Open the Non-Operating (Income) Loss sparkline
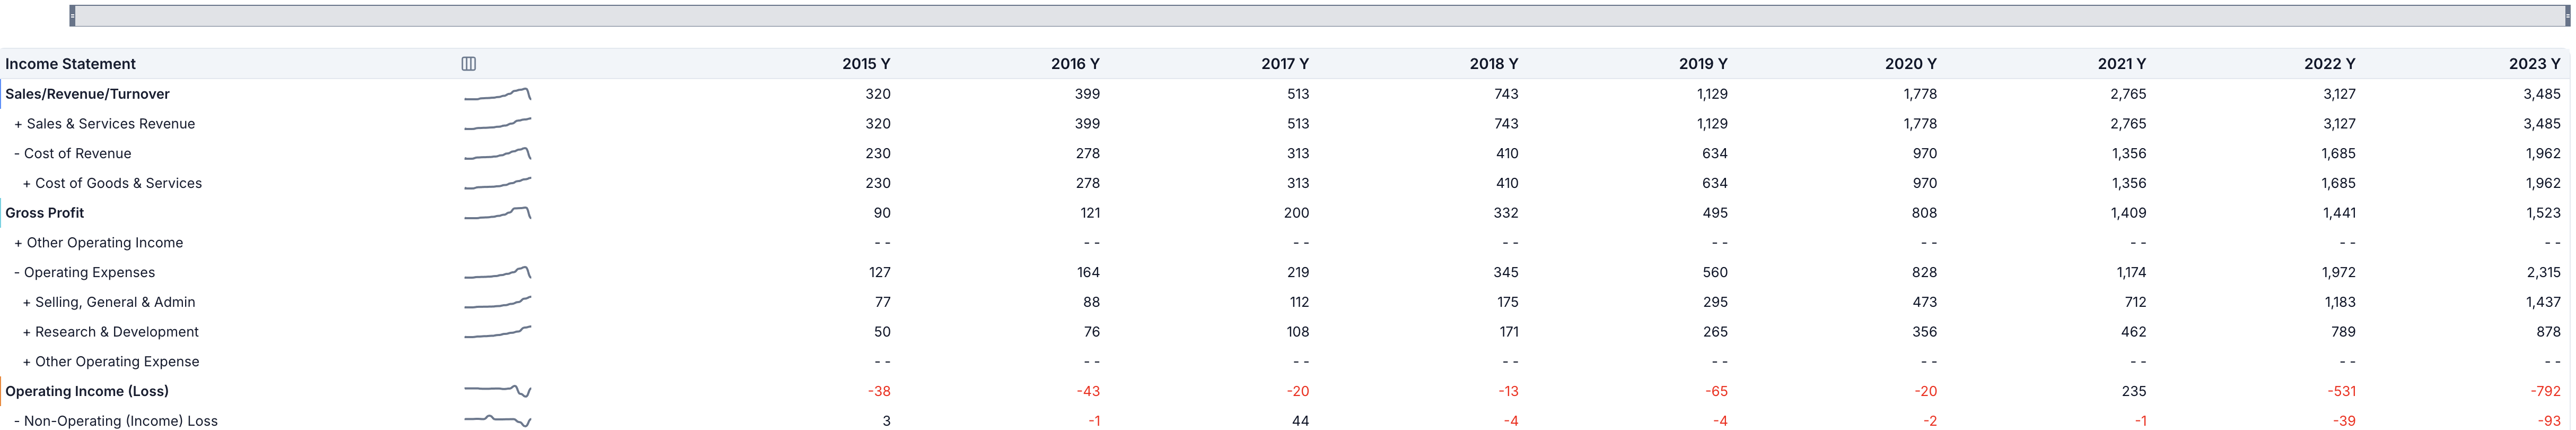The height and width of the screenshot is (430, 2576). (497, 421)
